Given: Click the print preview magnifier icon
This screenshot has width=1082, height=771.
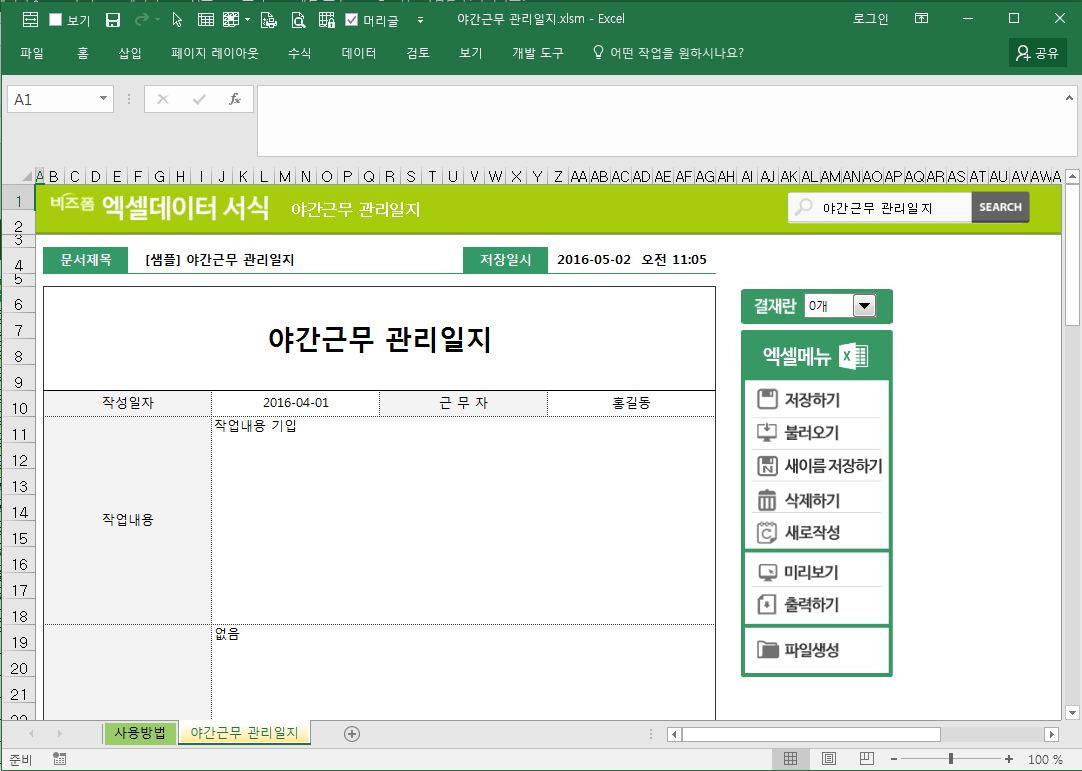Looking at the screenshot, I should [298, 20].
